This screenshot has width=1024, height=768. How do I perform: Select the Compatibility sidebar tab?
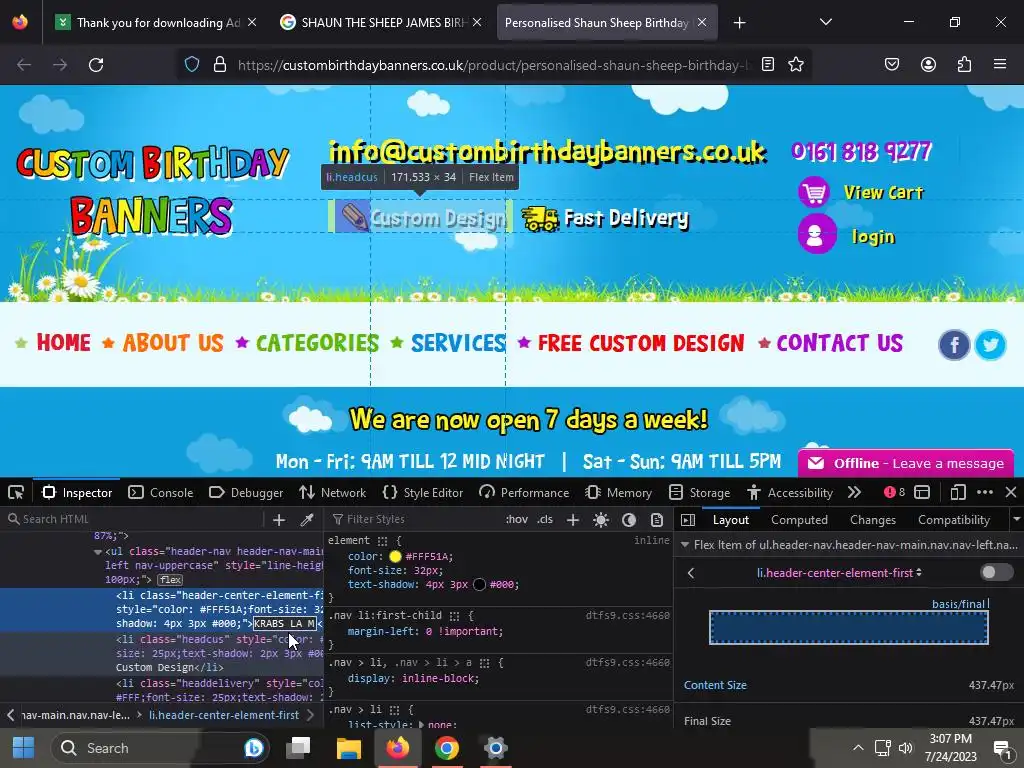click(x=953, y=520)
